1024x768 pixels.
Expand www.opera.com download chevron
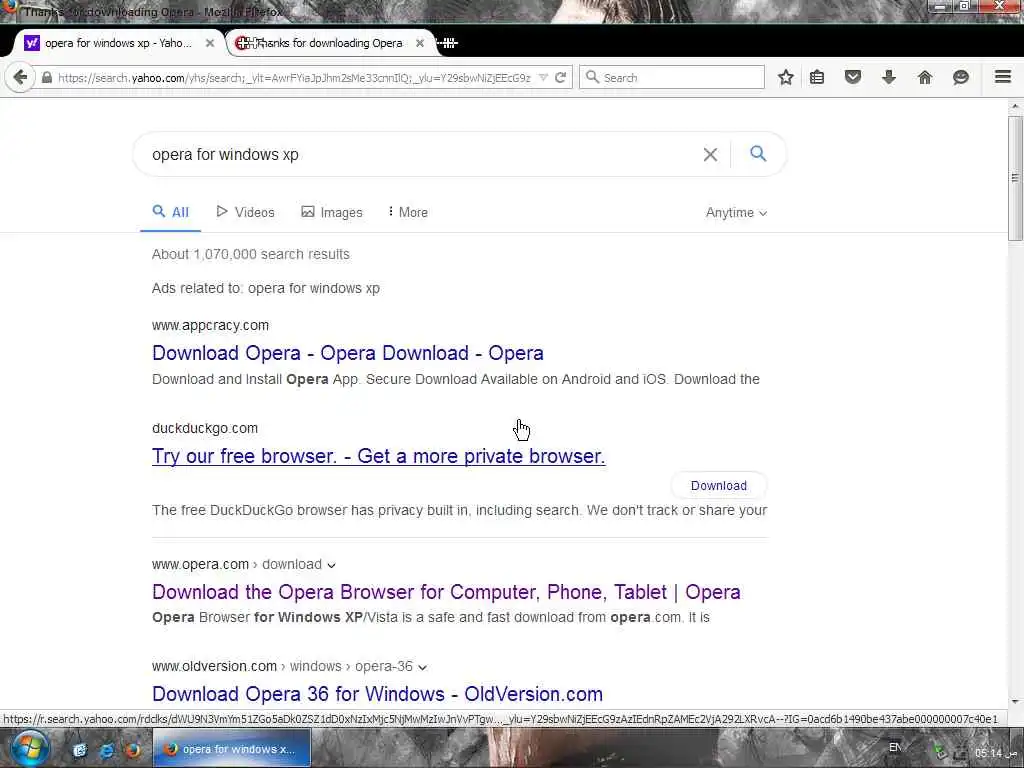coord(332,565)
